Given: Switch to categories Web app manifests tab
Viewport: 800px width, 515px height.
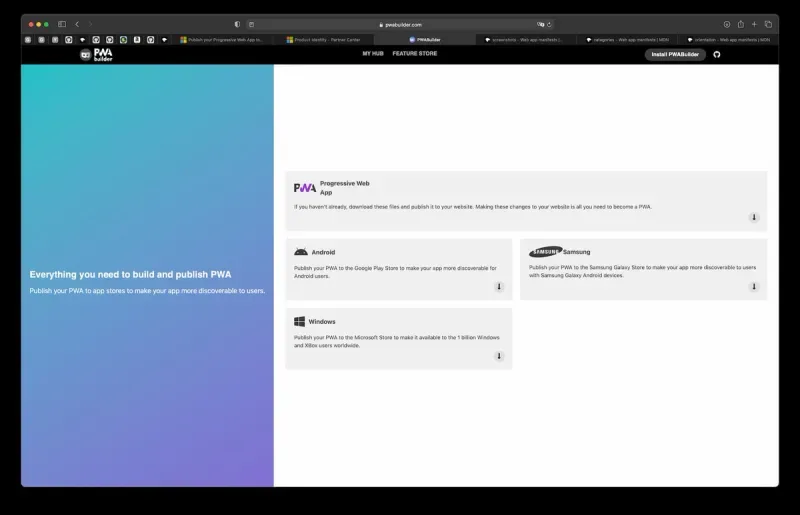Looking at the screenshot, I should pos(628,39).
